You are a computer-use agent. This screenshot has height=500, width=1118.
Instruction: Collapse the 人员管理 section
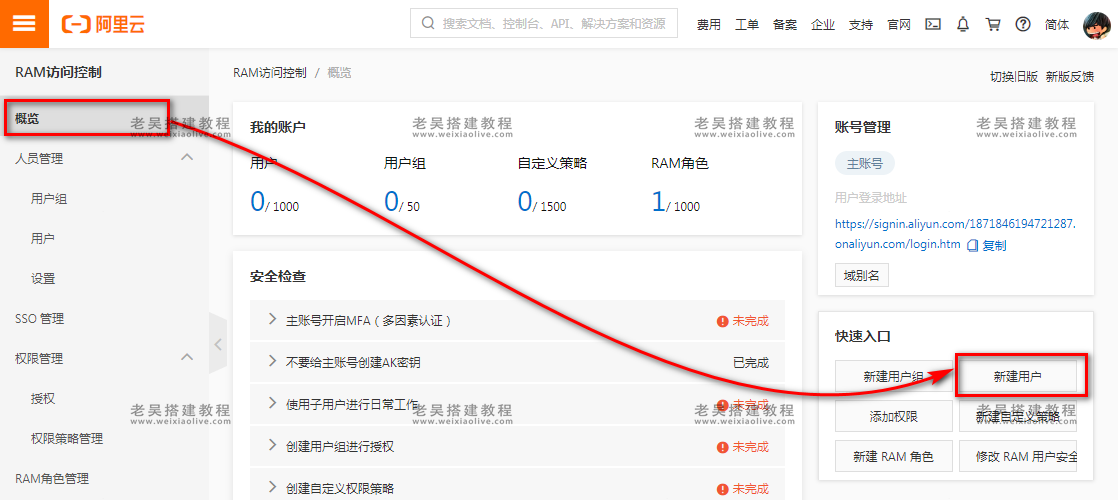187,157
